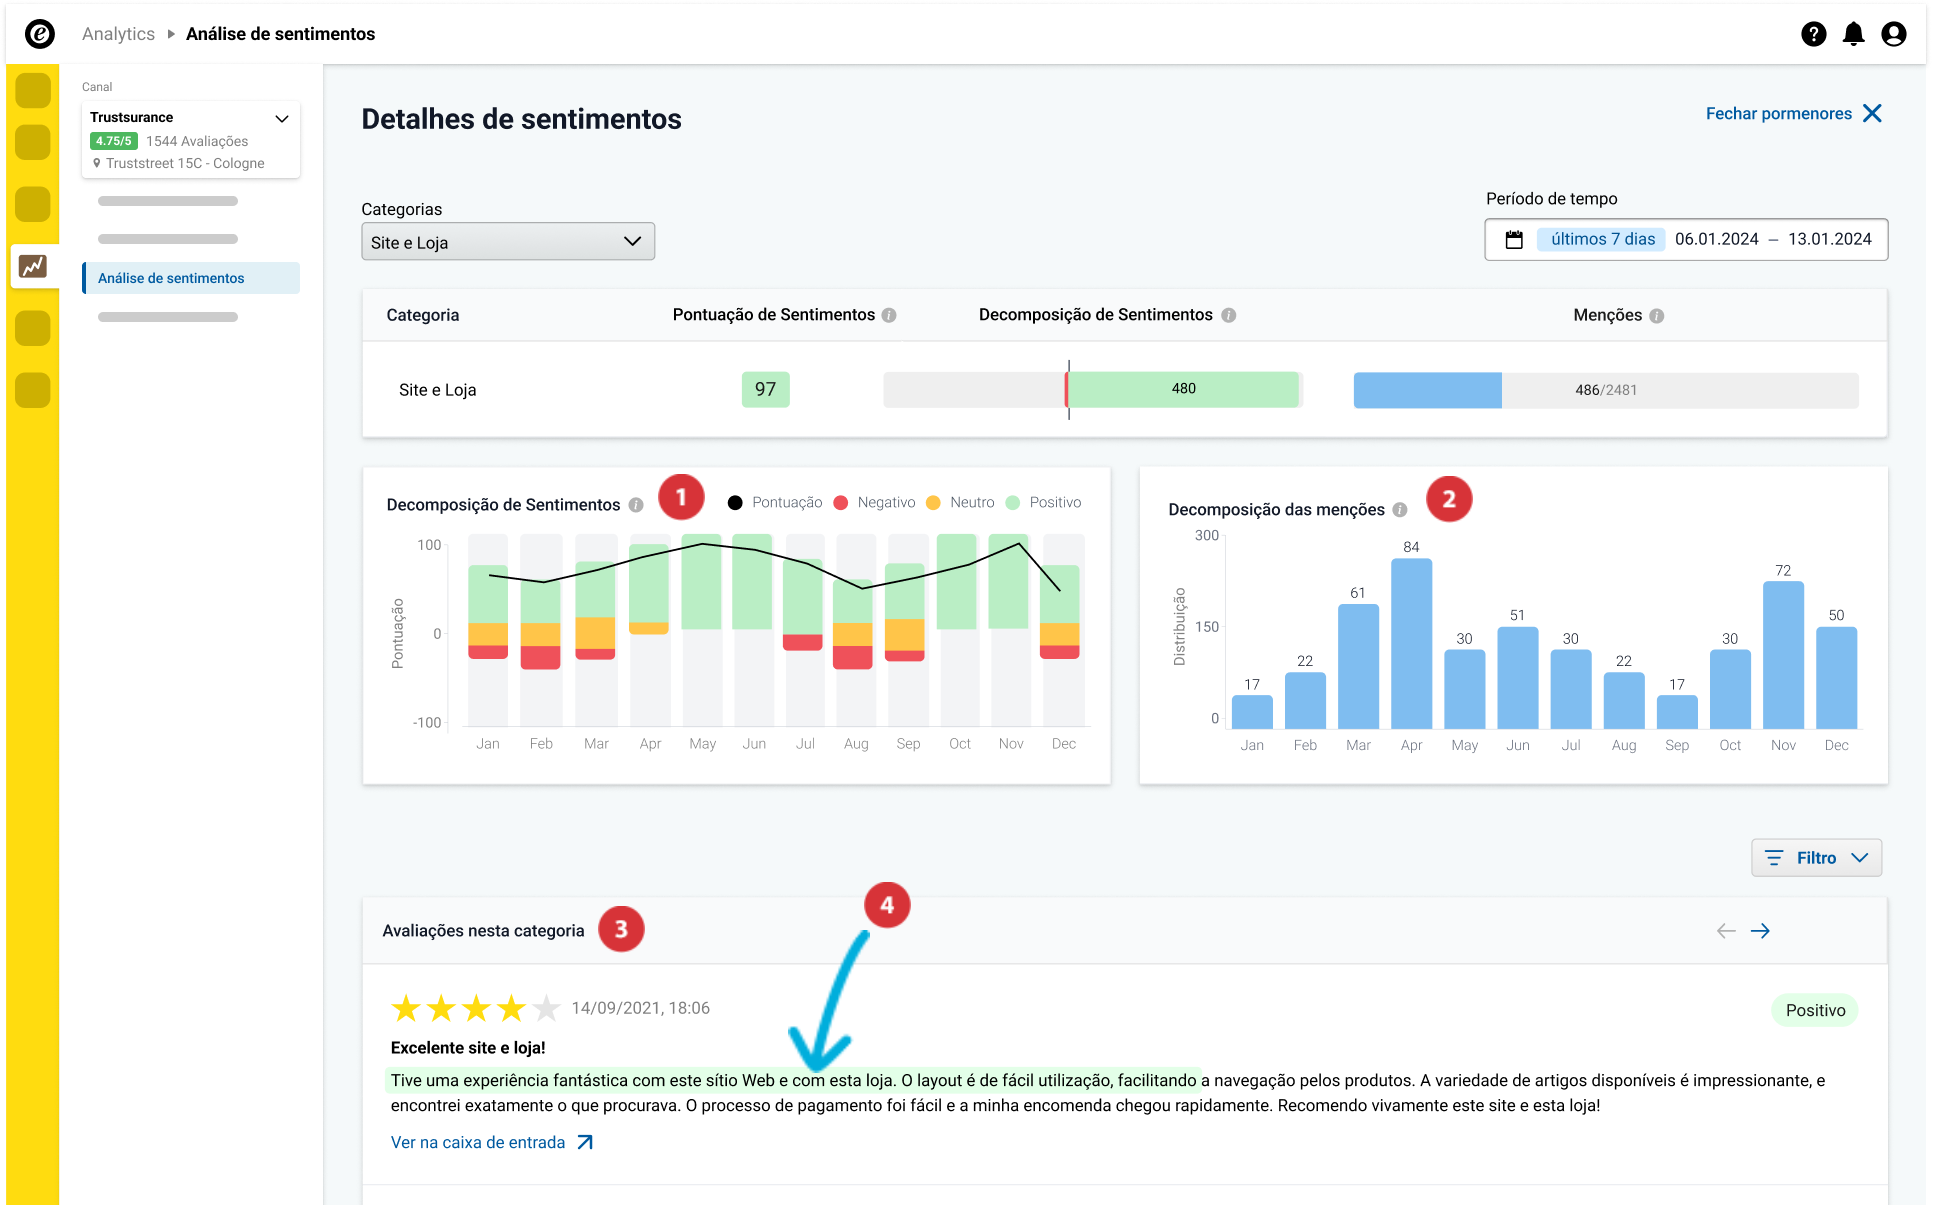Info icon next to Decomposição das menções
The width and height of the screenshot is (1949, 1205).
coord(1400,510)
